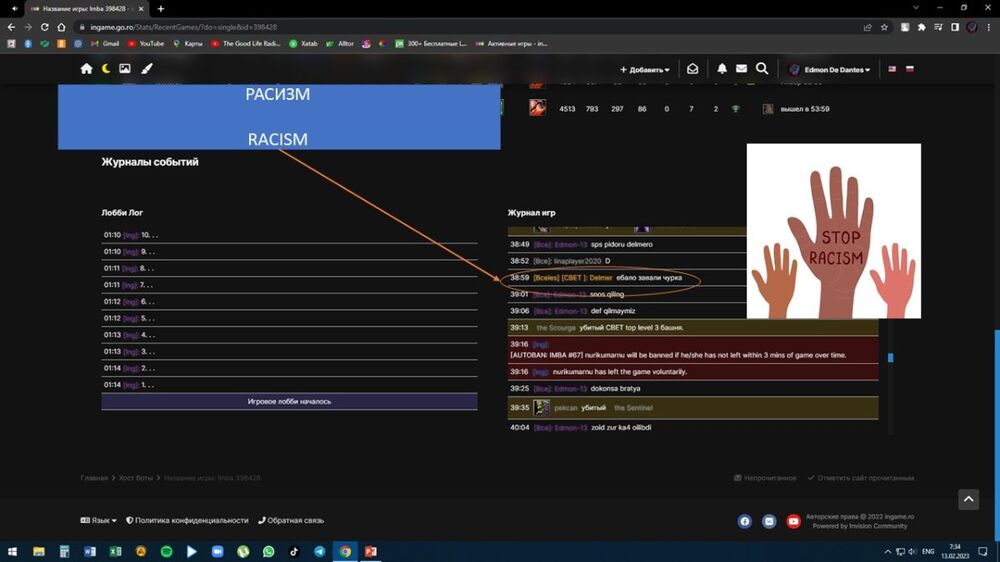Open the Обратная связь link
Image resolution: width=1000 pixels, height=562 pixels.
(x=290, y=521)
